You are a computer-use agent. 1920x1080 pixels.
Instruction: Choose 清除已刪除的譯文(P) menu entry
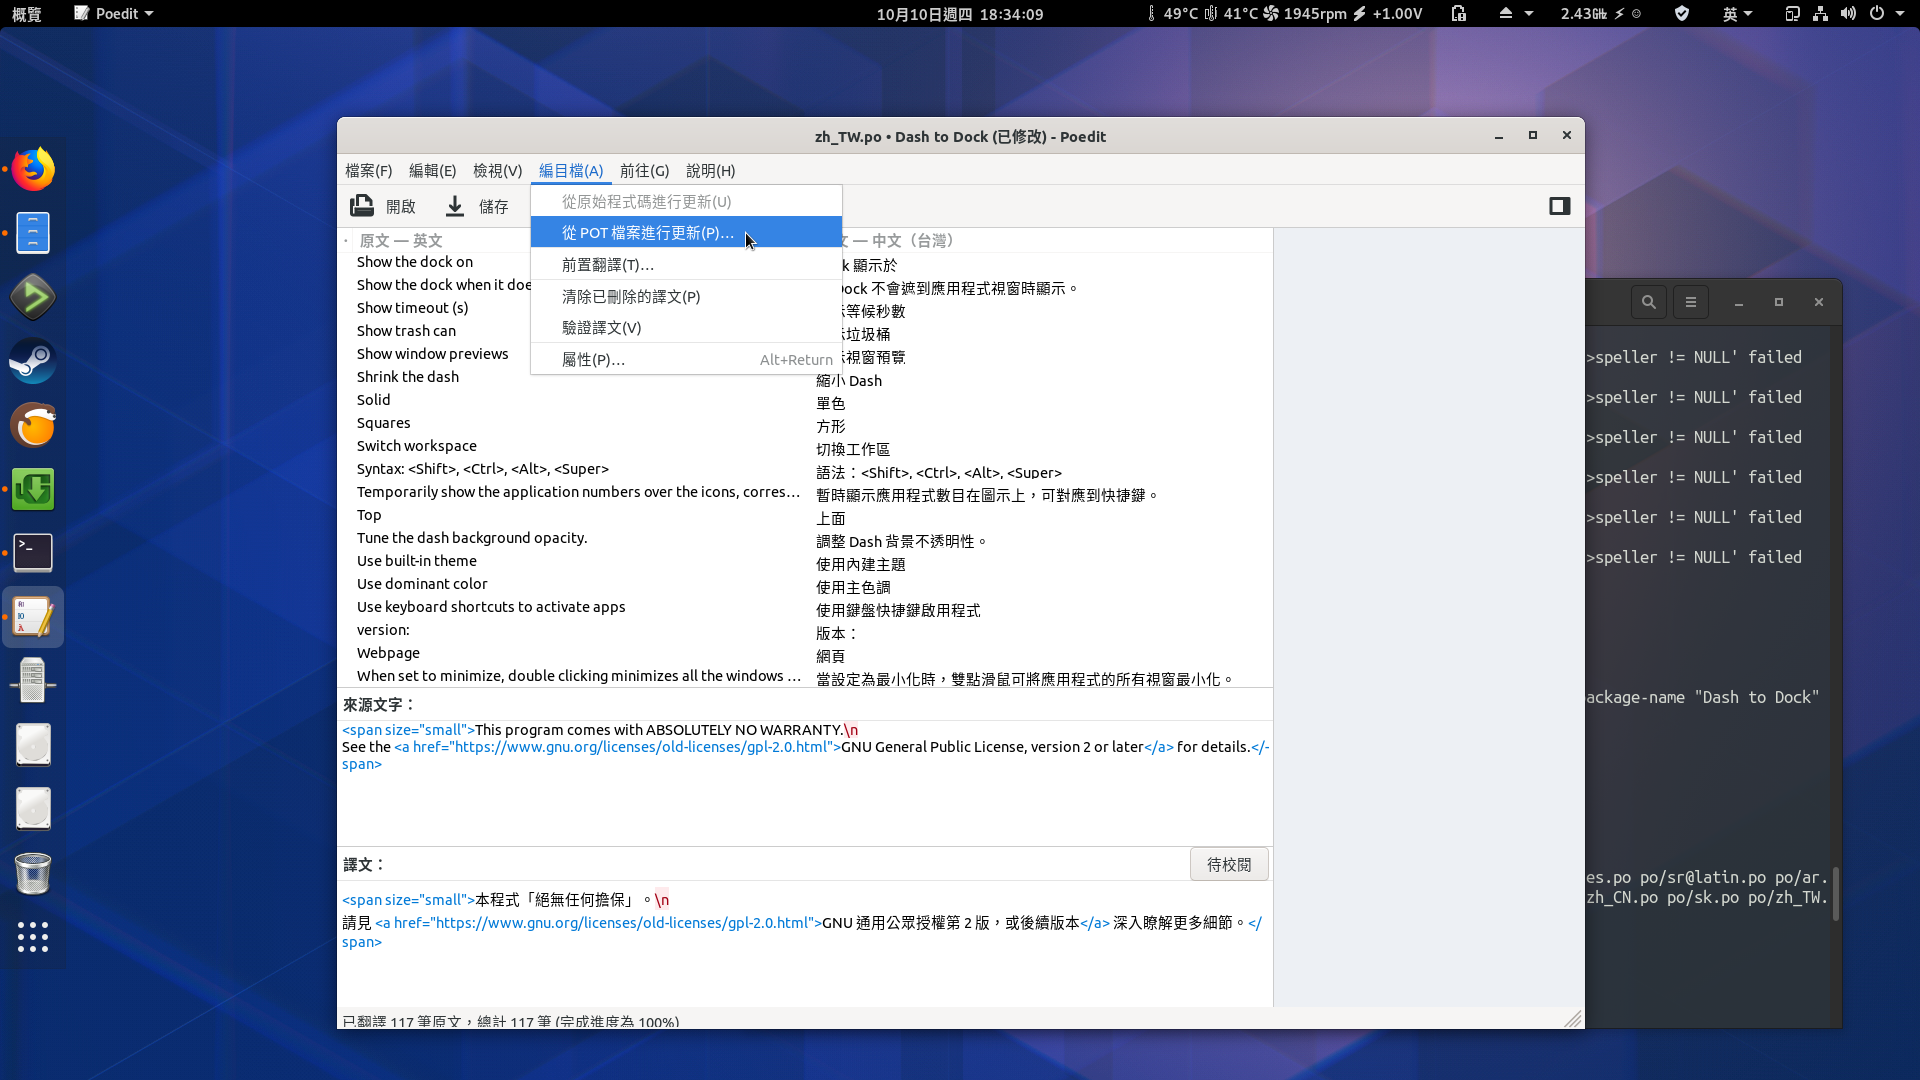(686, 297)
